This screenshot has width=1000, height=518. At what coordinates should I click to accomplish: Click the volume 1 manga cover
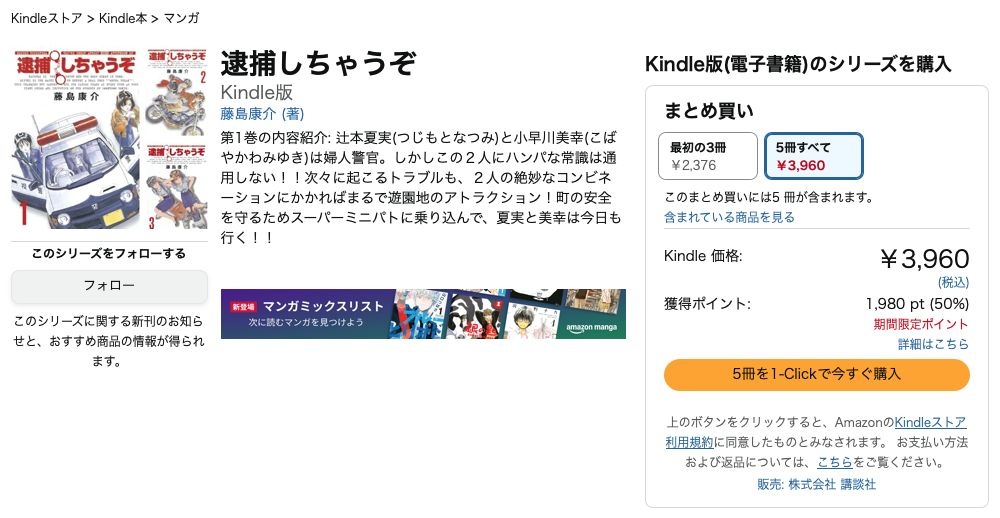point(76,138)
